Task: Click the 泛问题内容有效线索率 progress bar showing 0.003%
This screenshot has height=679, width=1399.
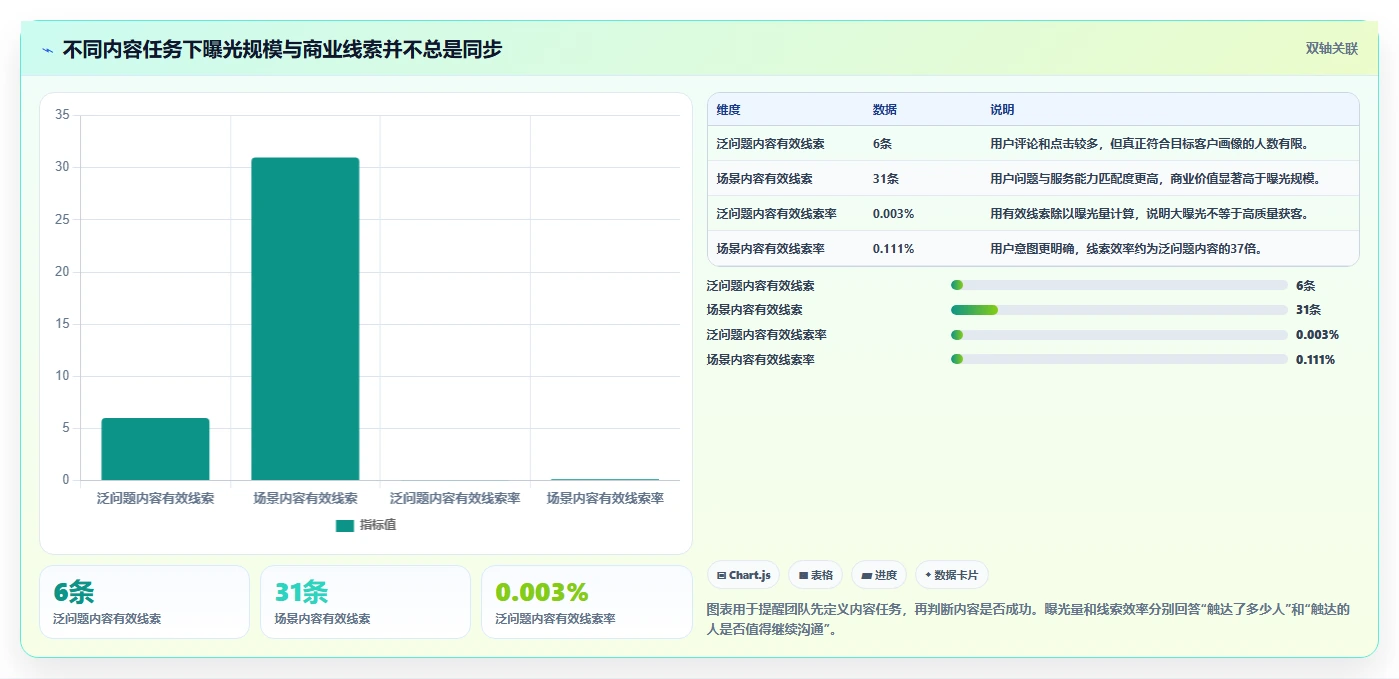Action: tap(1119, 335)
